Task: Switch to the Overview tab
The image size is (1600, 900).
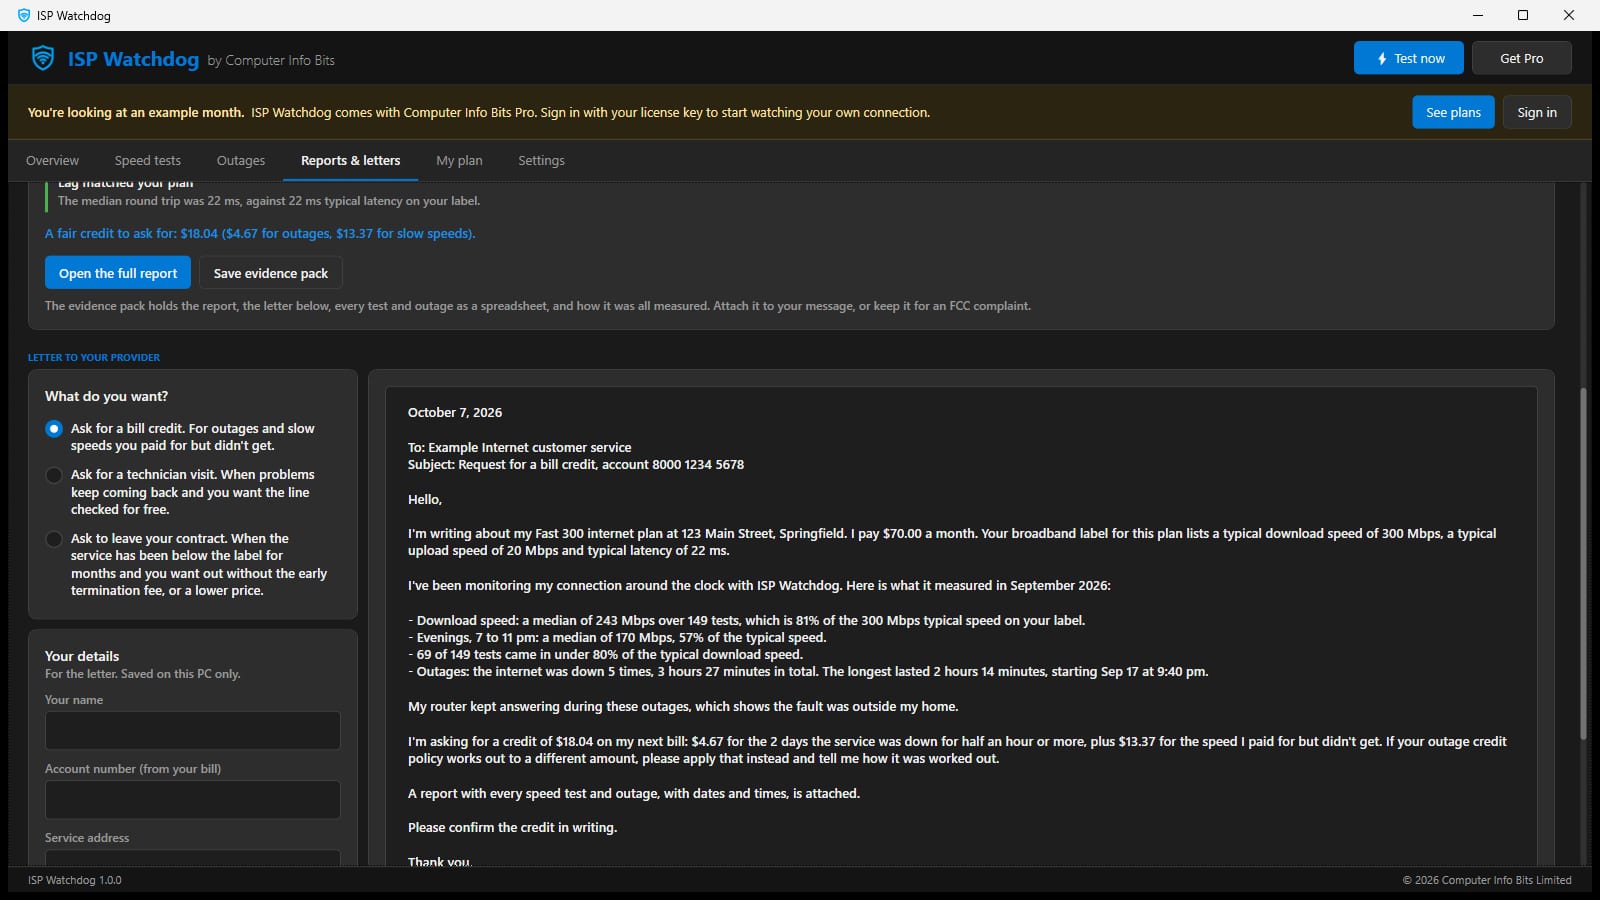Action: pos(52,160)
